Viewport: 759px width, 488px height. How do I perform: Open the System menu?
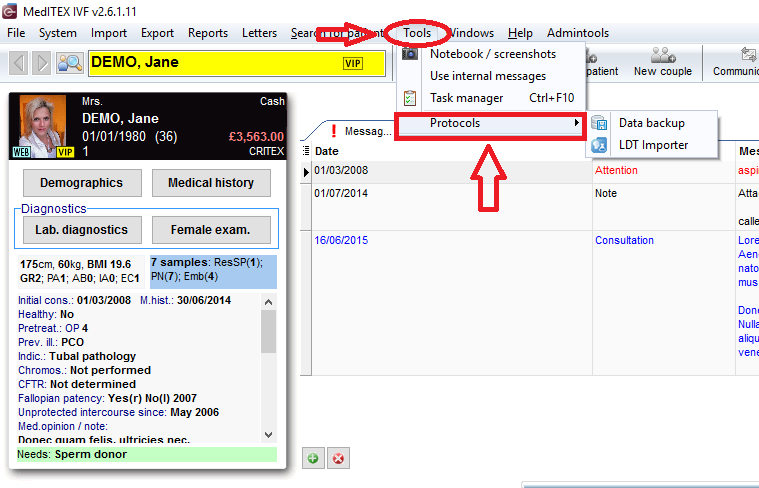tap(58, 33)
